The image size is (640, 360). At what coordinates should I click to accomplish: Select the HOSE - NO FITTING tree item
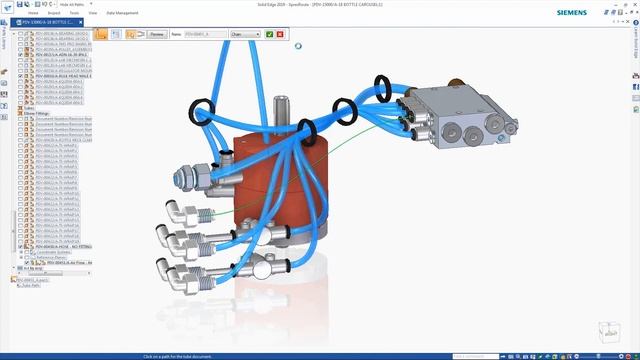click(63, 247)
